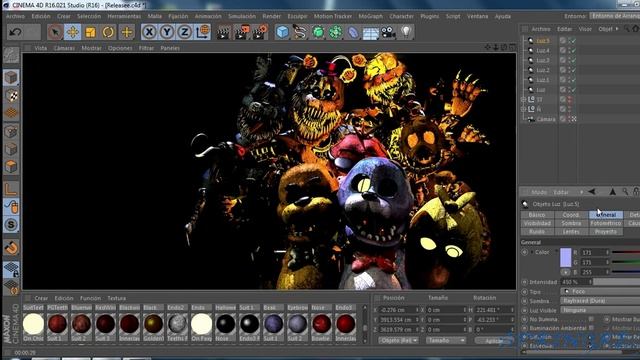Toggle the X axis lock
The width and height of the screenshot is (640, 360).
tap(149, 32)
